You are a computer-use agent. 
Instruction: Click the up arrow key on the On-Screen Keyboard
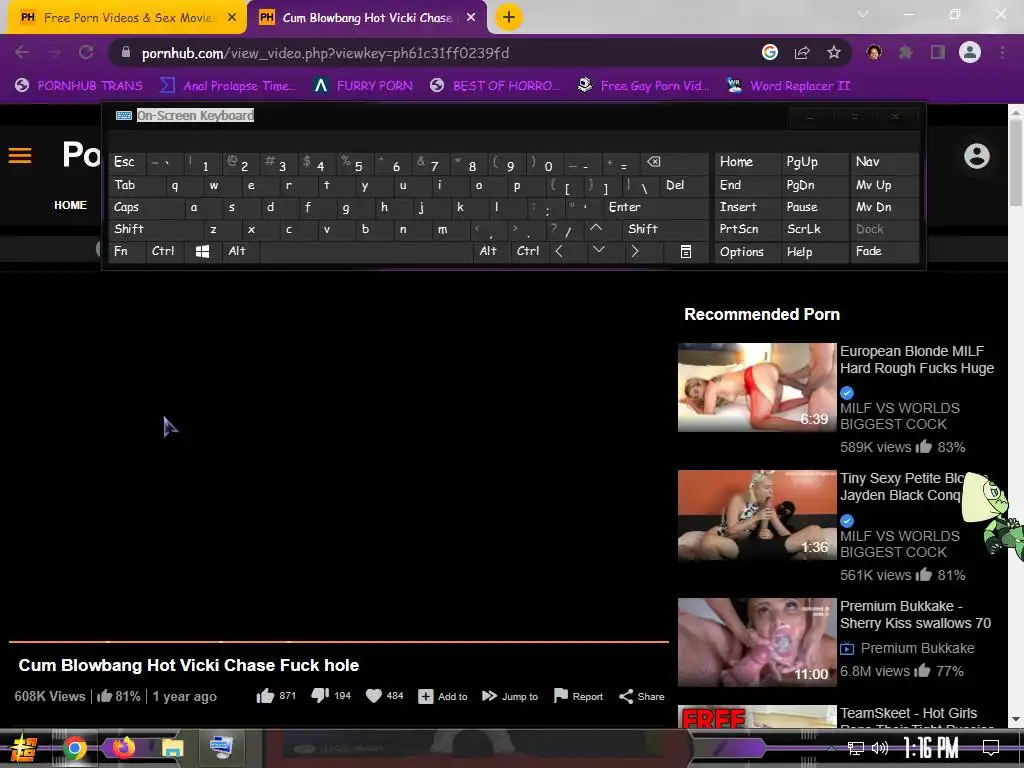pos(596,229)
